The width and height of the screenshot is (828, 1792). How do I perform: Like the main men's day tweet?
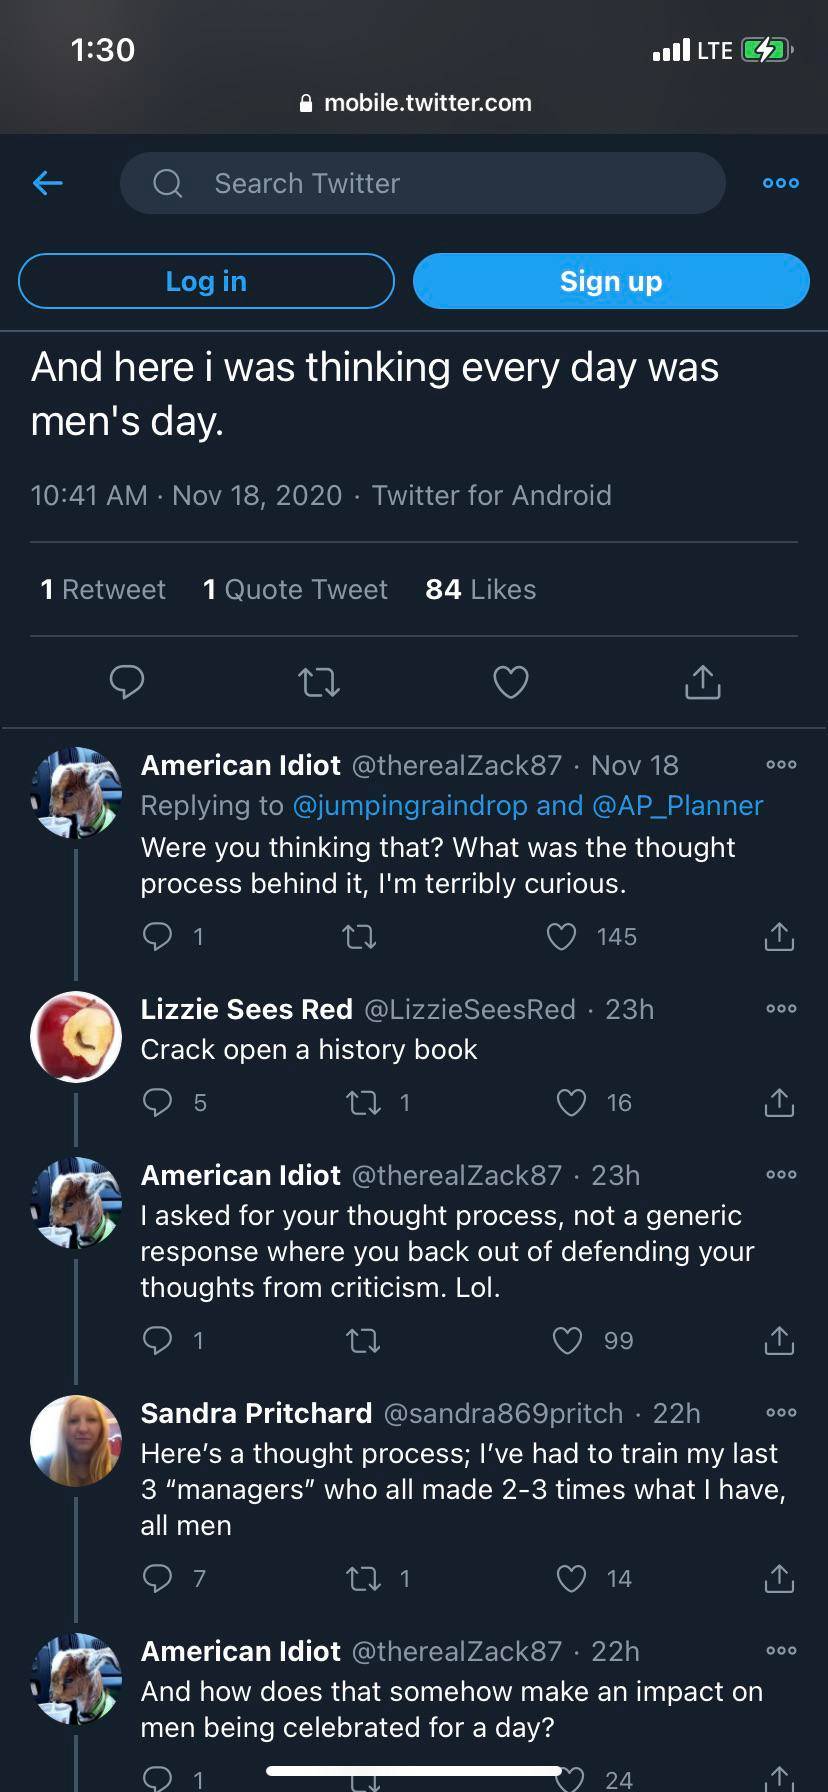pos(511,682)
